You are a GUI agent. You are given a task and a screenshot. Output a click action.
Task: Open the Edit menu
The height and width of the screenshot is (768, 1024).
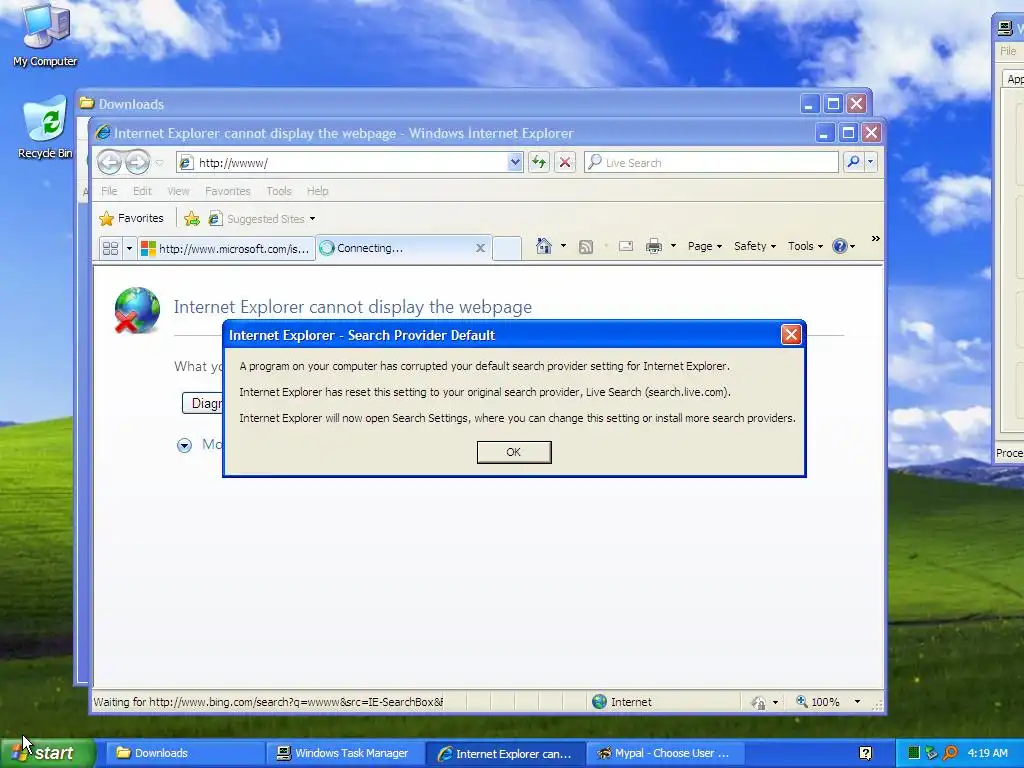point(142,191)
